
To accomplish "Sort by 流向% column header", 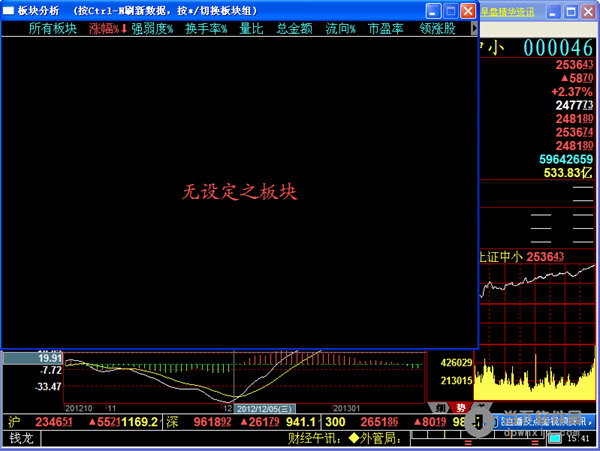I will (x=341, y=29).
